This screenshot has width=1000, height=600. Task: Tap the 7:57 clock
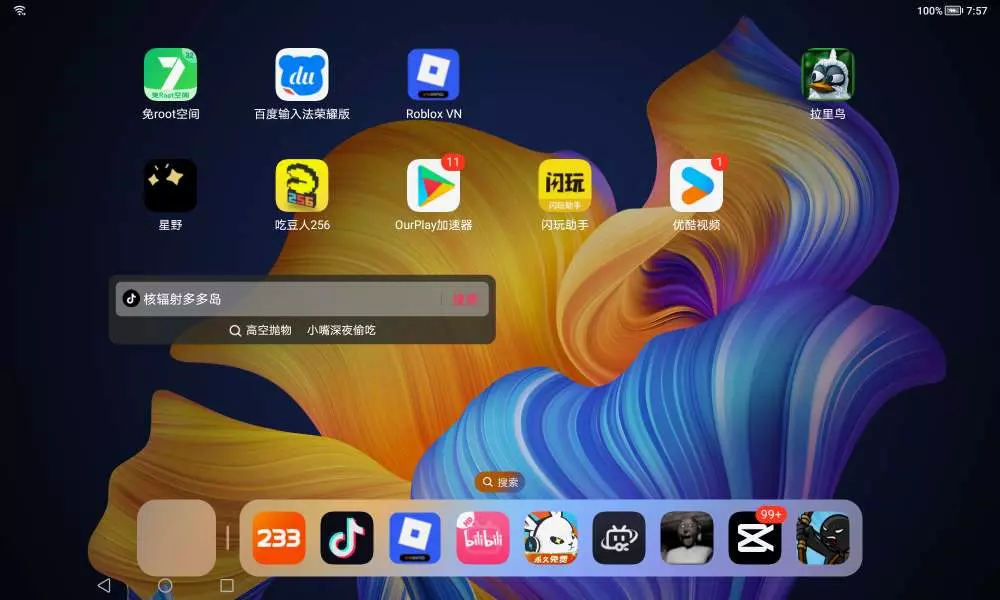pyautogui.click(x=976, y=11)
